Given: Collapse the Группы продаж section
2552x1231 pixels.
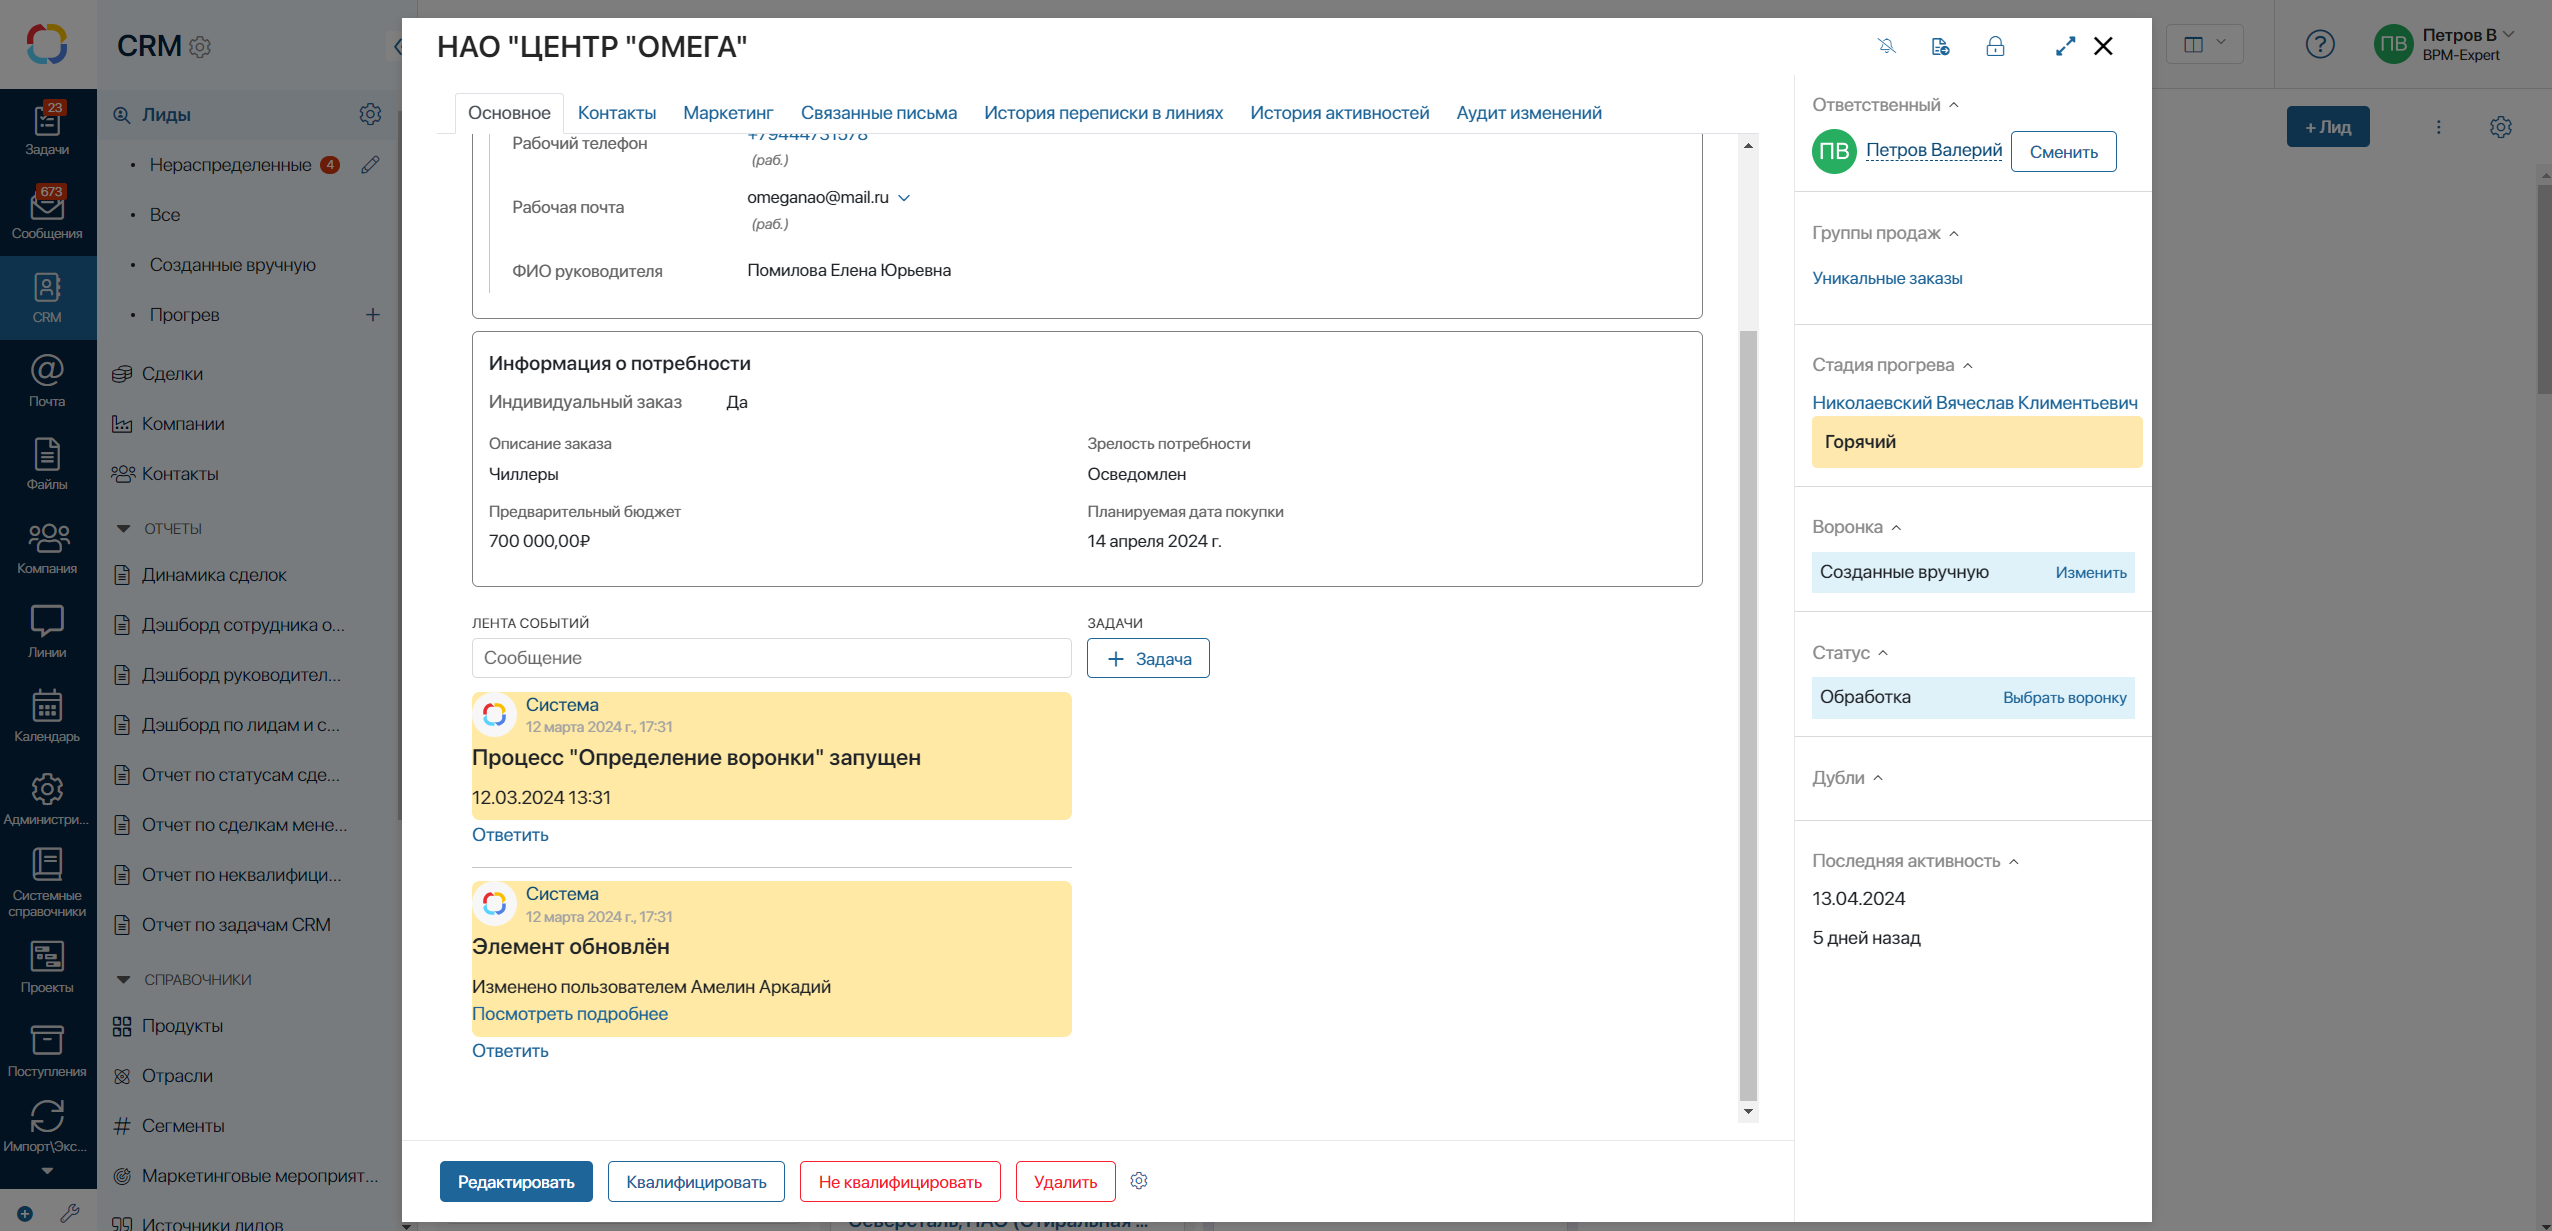Looking at the screenshot, I should 1954,233.
